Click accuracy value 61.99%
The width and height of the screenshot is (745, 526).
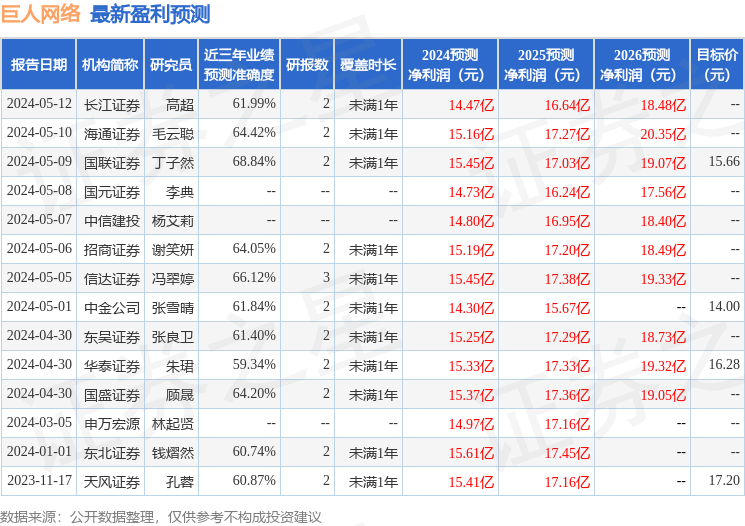point(254,104)
